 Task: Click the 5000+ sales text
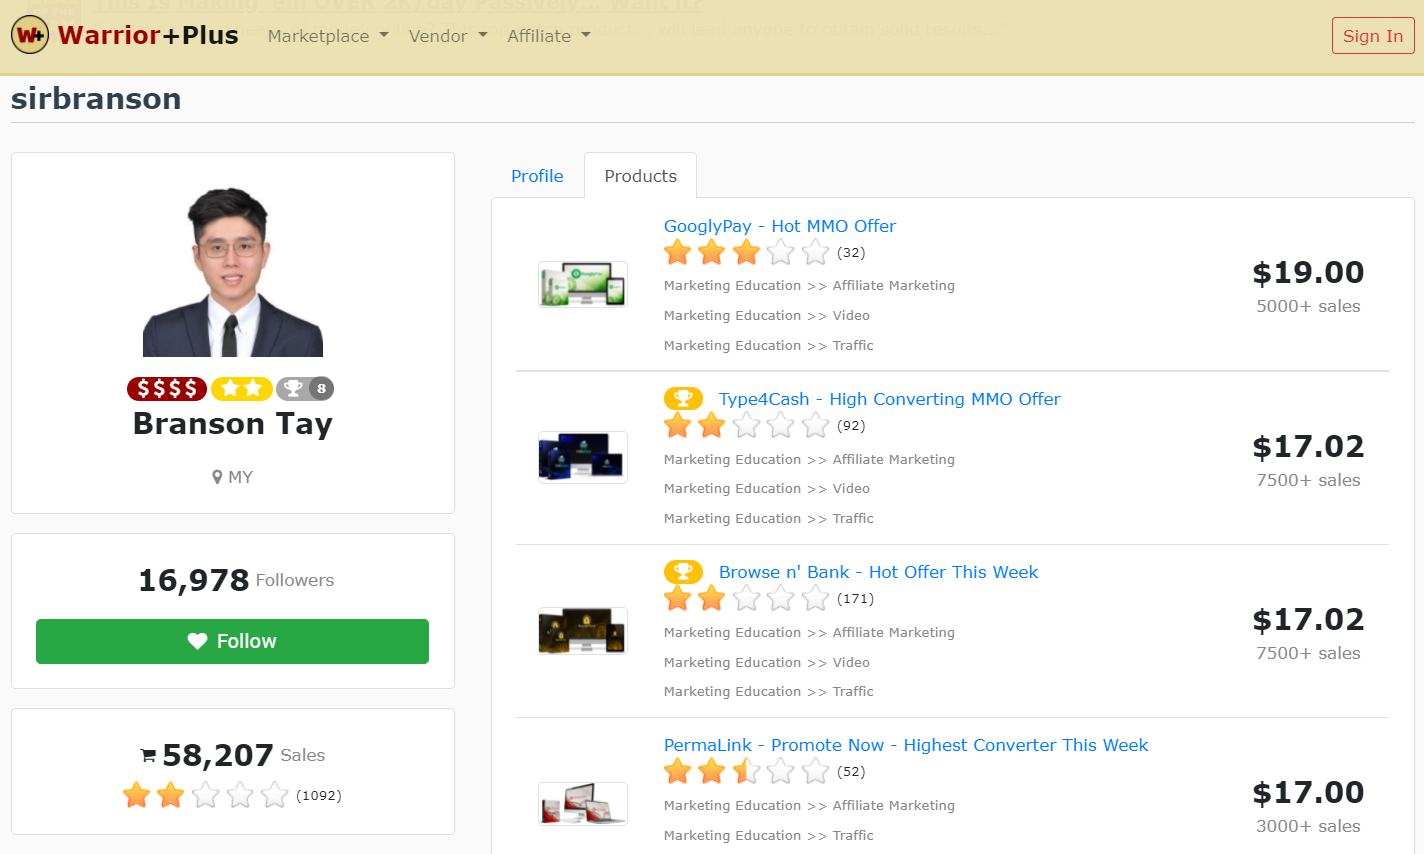tap(1308, 306)
